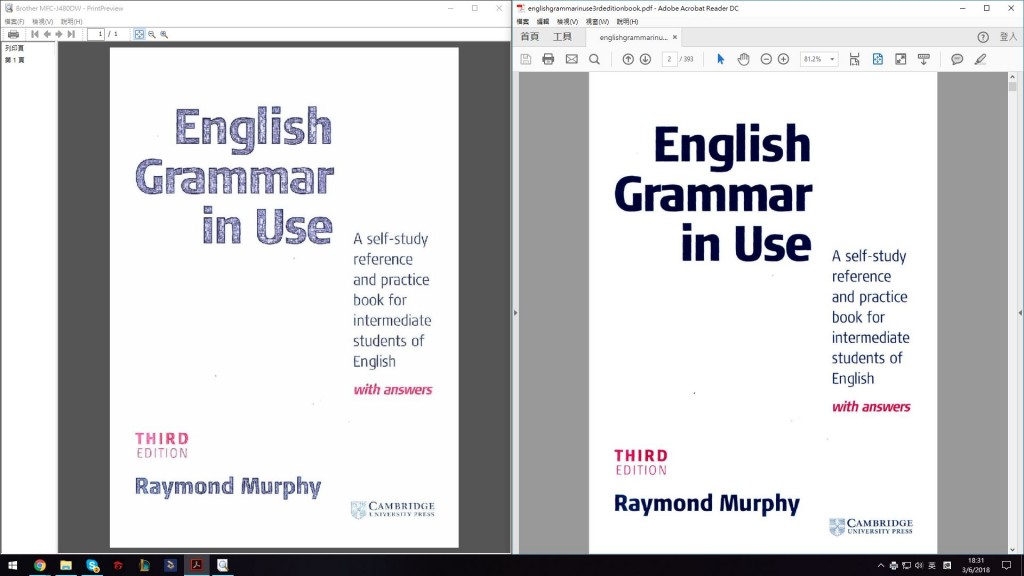The image size is (1024, 576).
Task: Jump to last page in PrintPreview
Action: tap(71, 34)
